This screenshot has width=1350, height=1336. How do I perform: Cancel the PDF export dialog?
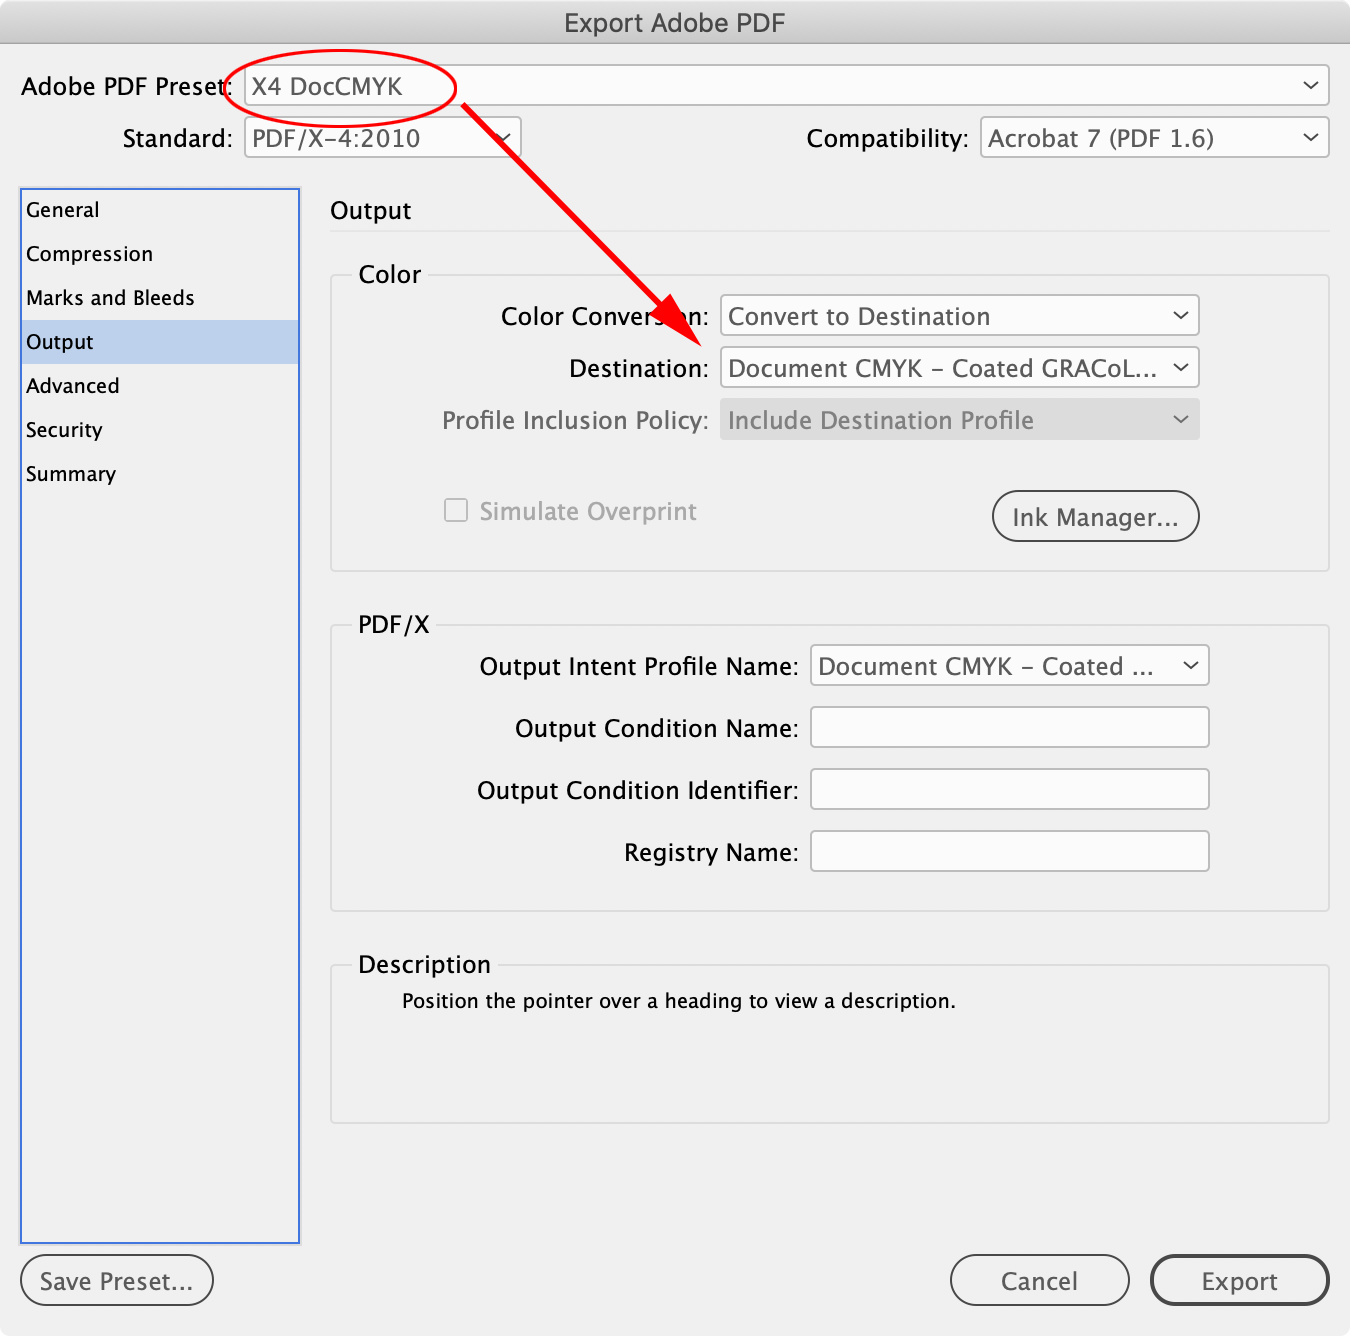1039,1280
